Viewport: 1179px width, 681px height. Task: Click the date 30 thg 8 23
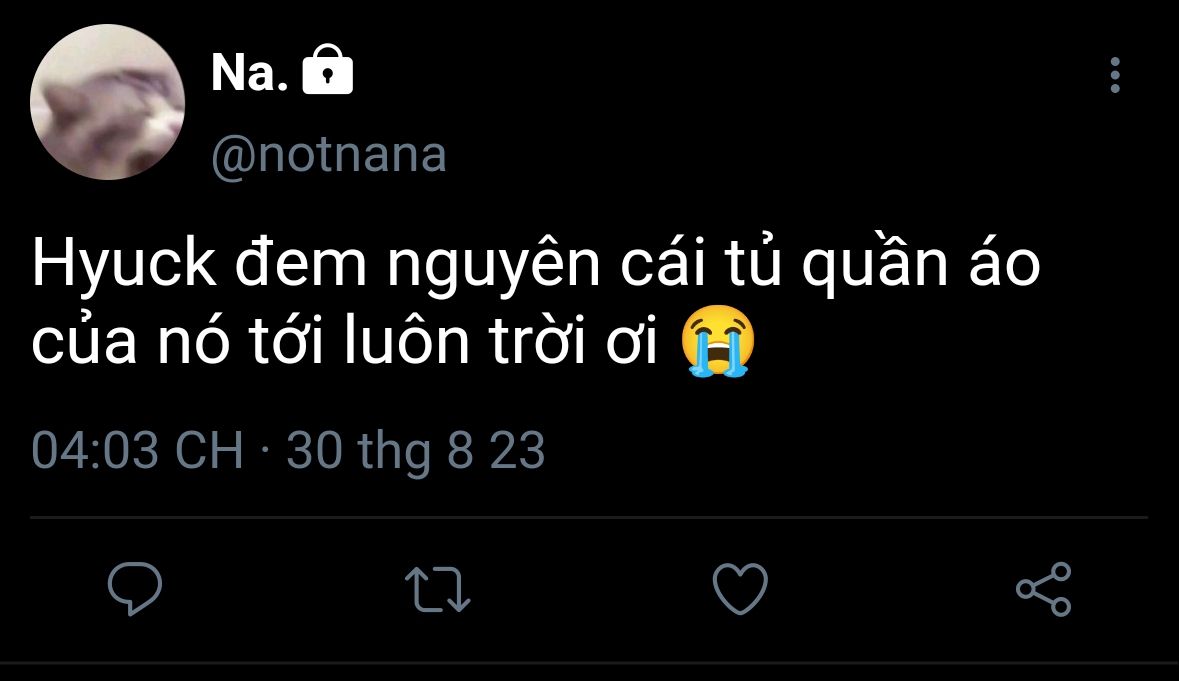click(415, 450)
